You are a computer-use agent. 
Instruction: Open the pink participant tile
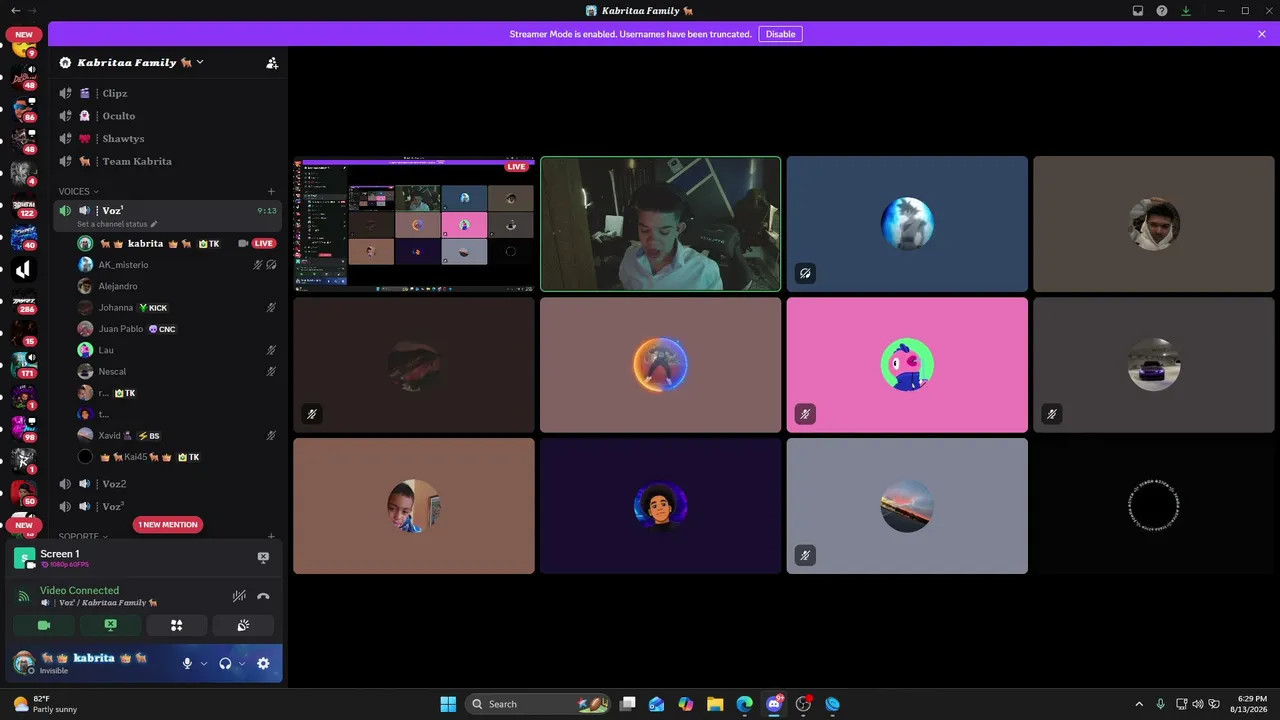907,365
